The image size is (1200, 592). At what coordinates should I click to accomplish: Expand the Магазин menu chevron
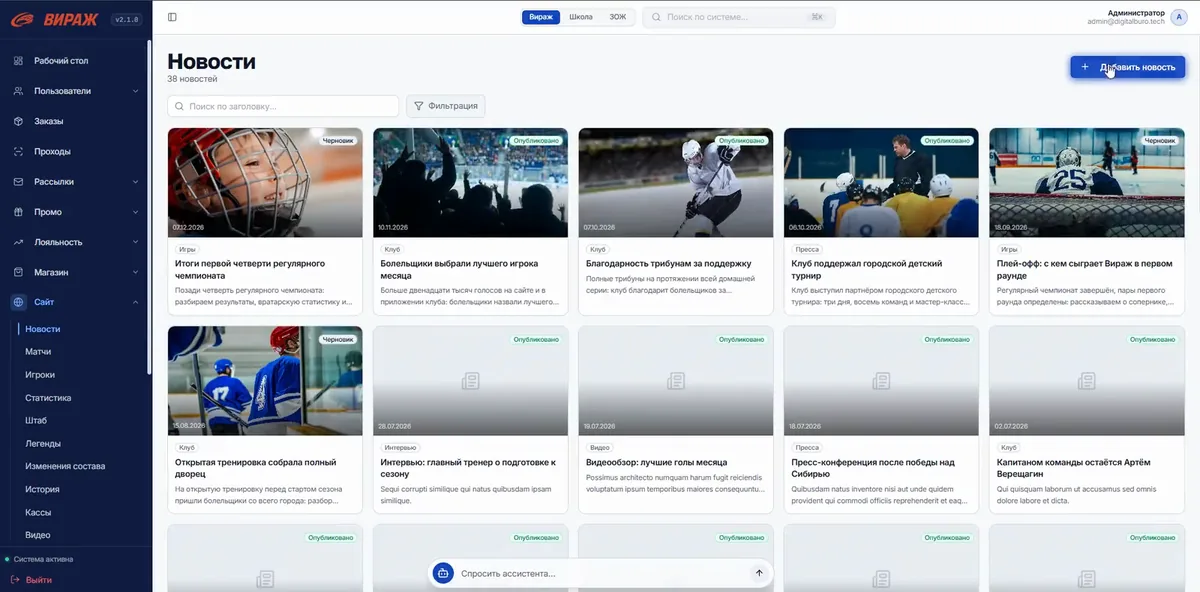click(135, 272)
